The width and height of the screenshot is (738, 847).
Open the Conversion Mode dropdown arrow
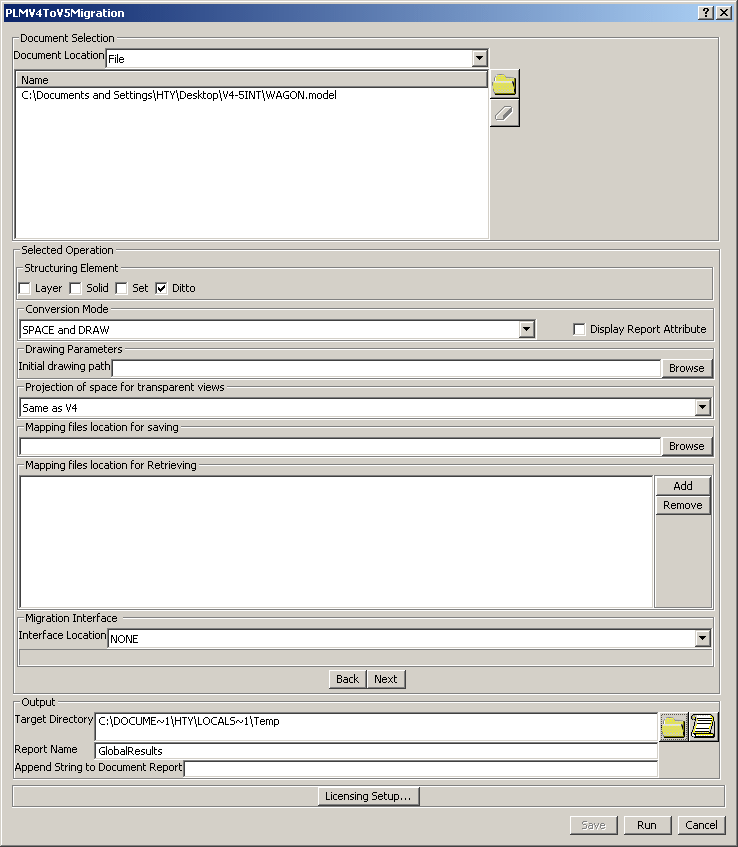(x=527, y=330)
